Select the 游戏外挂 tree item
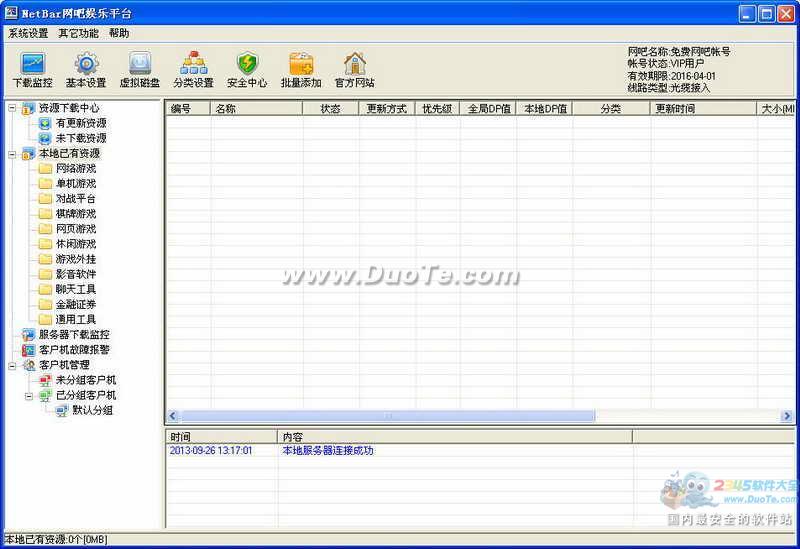Image resolution: width=800 pixels, height=549 pixels. (76, 259)
